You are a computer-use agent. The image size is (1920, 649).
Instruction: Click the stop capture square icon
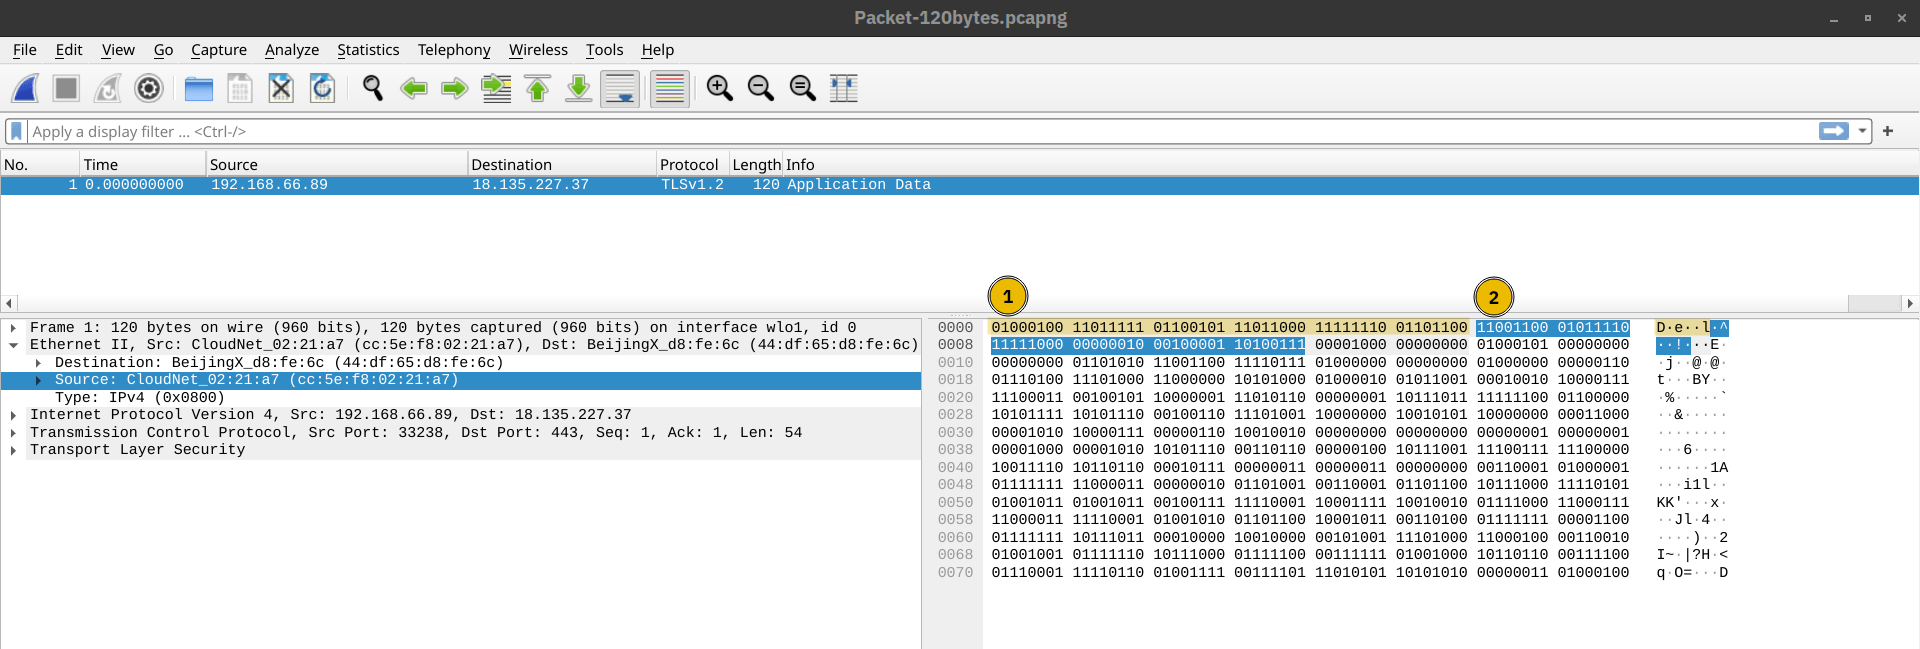click(66, 89)
